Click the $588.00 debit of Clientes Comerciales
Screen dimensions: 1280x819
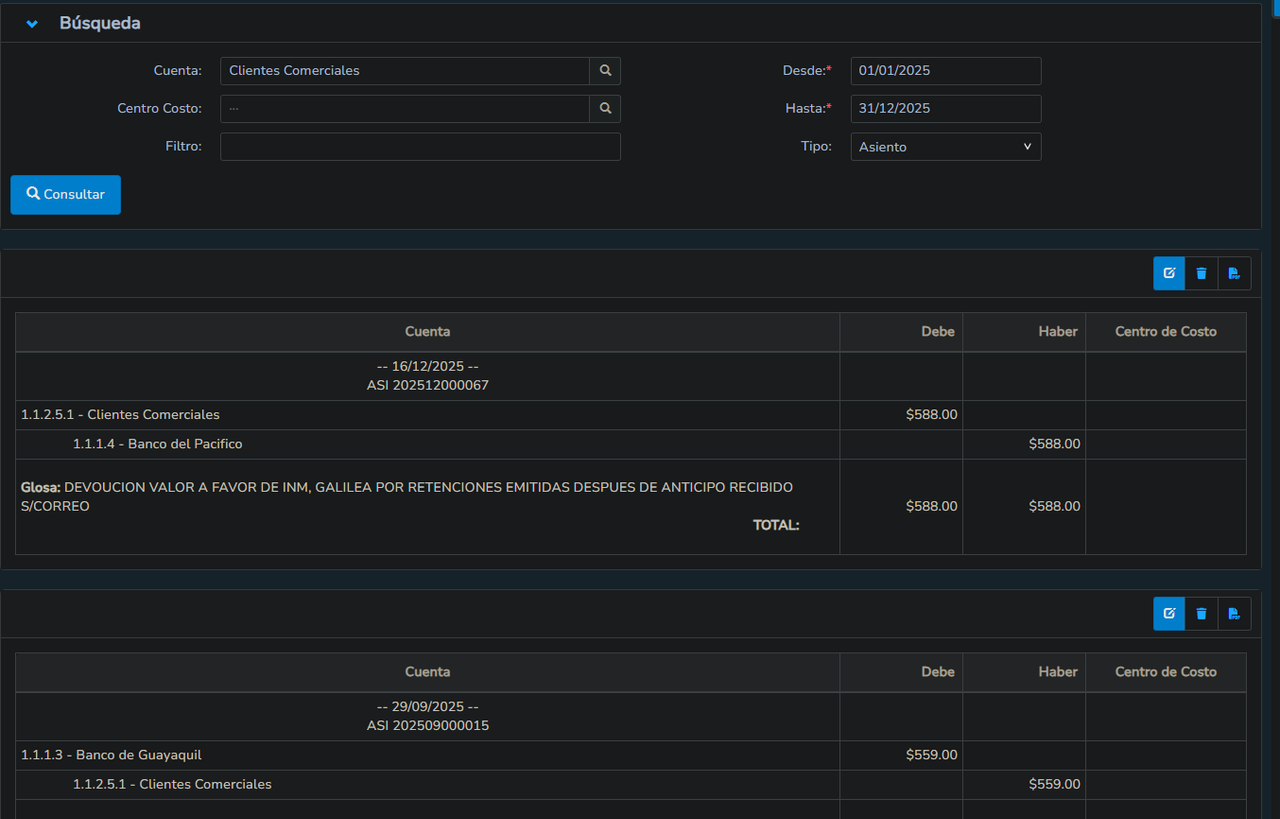click(x=932, y=415)
